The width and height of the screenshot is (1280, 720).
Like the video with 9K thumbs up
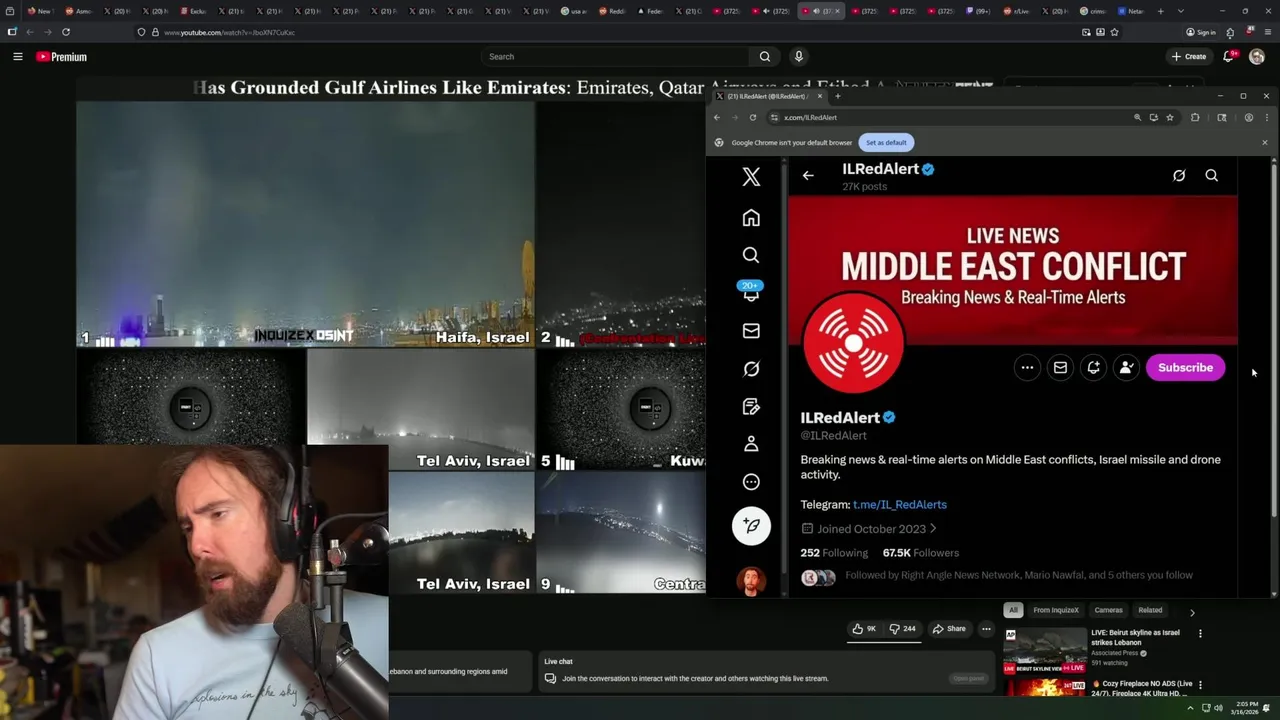[x=864, y=629]
